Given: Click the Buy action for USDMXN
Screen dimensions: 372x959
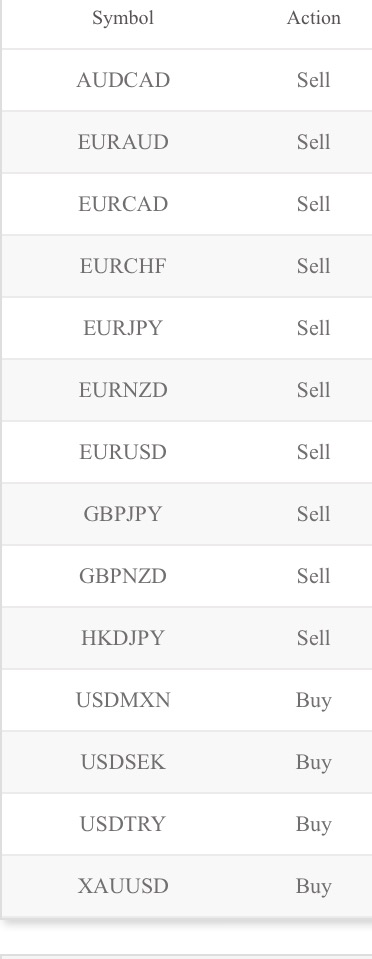Looking at the screenshot, I should 314,700.
